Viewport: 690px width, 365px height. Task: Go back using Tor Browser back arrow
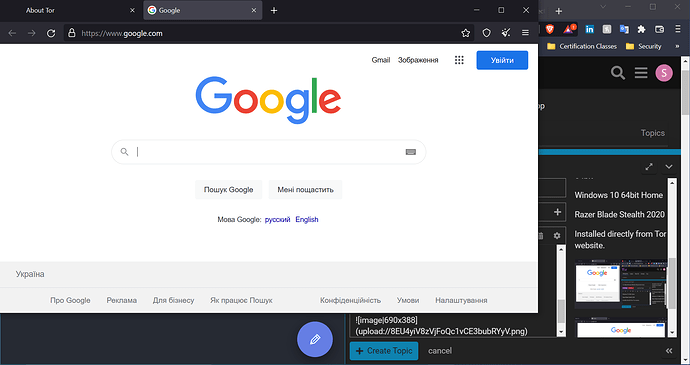tap(12, 33)
